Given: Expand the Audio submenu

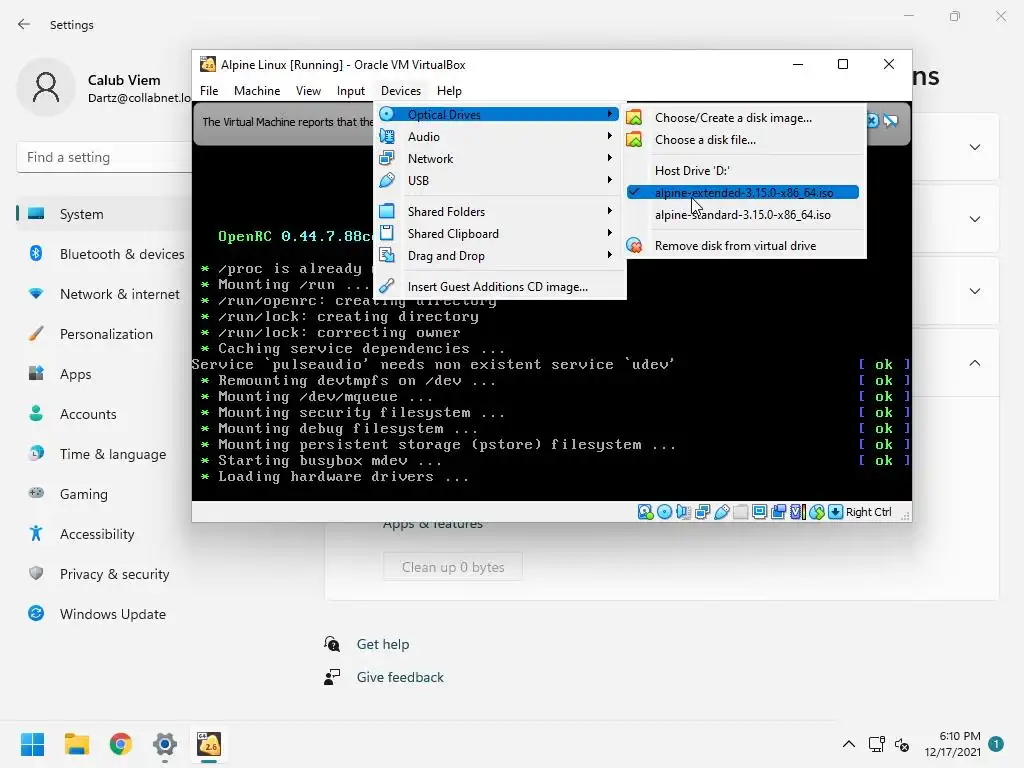Looking at the screenshot, I should (610, 136).
